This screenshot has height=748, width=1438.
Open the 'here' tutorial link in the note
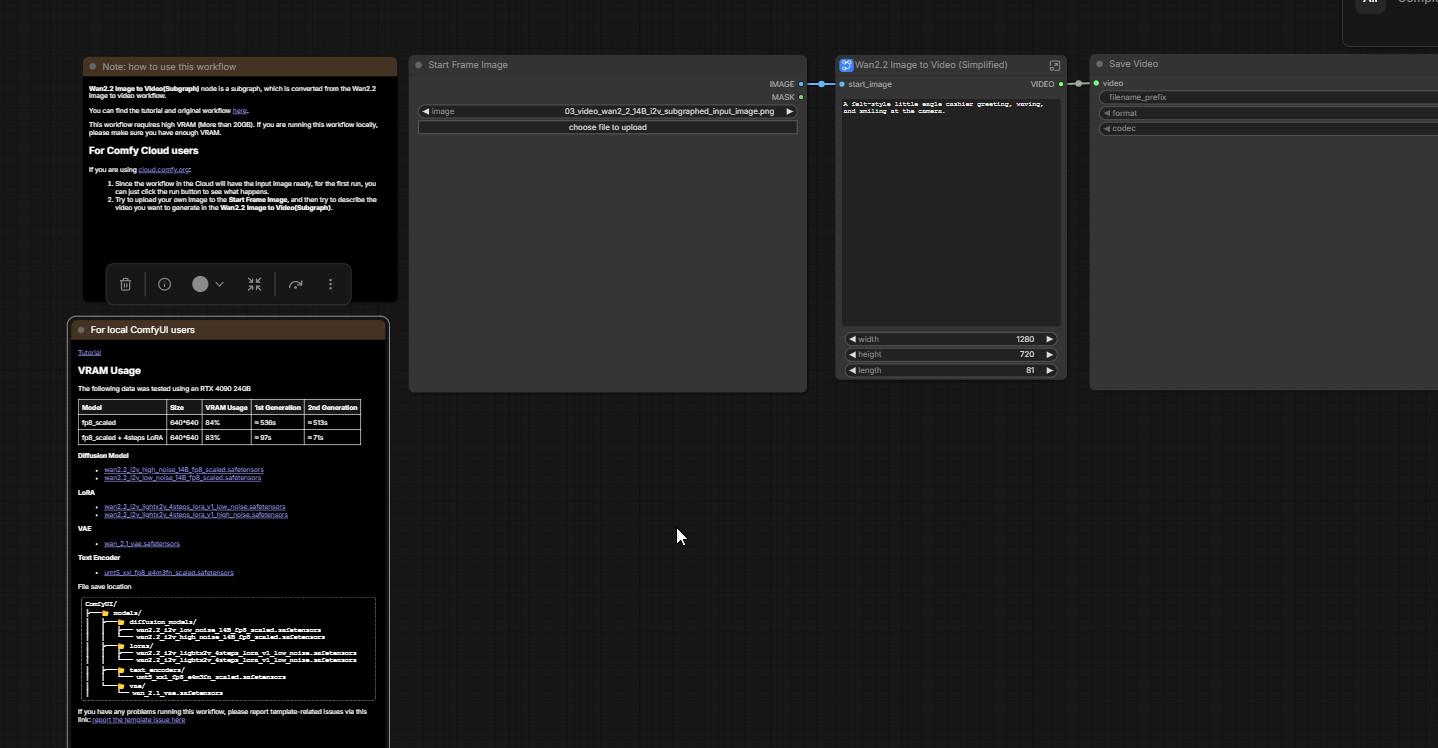239,110
